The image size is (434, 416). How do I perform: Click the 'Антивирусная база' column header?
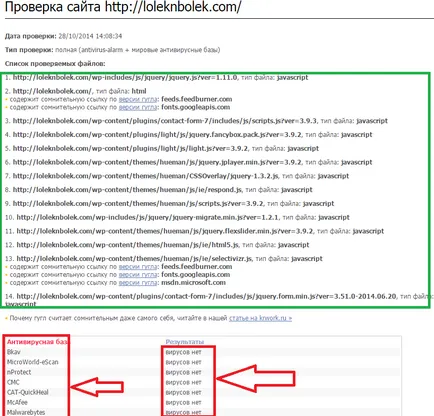point(37,342)
